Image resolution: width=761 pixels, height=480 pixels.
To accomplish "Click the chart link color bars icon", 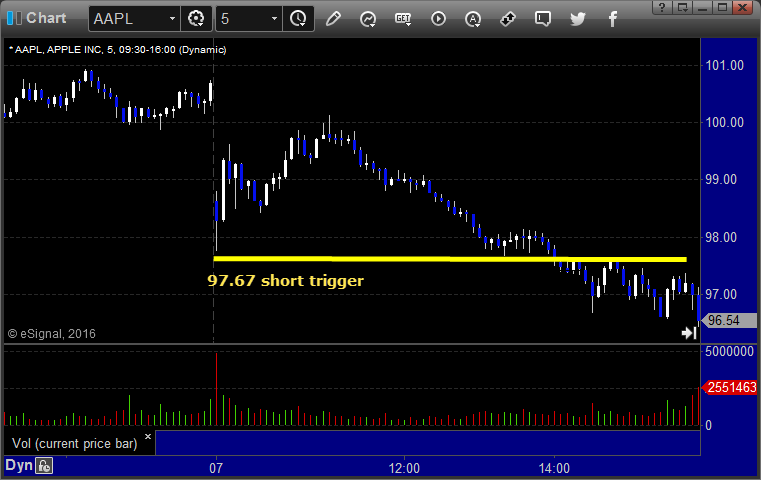I will pyautogui.click(x=14, y=18).
